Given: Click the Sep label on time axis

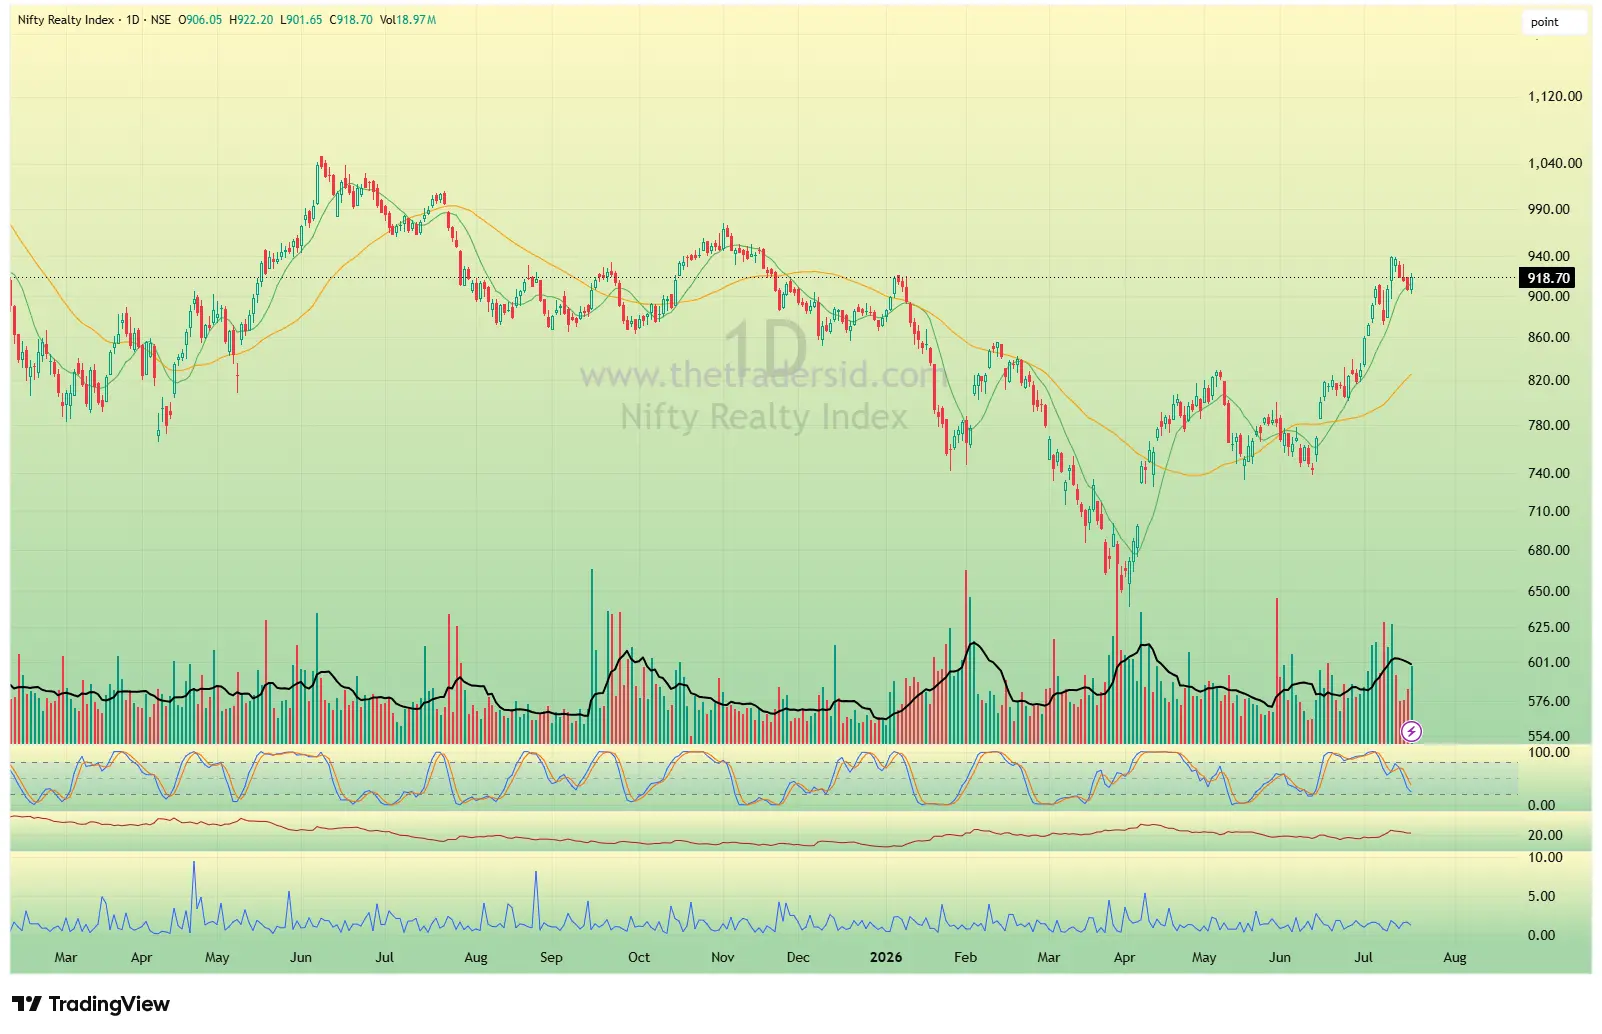Looking at the screenshot, I should [551, 957].
